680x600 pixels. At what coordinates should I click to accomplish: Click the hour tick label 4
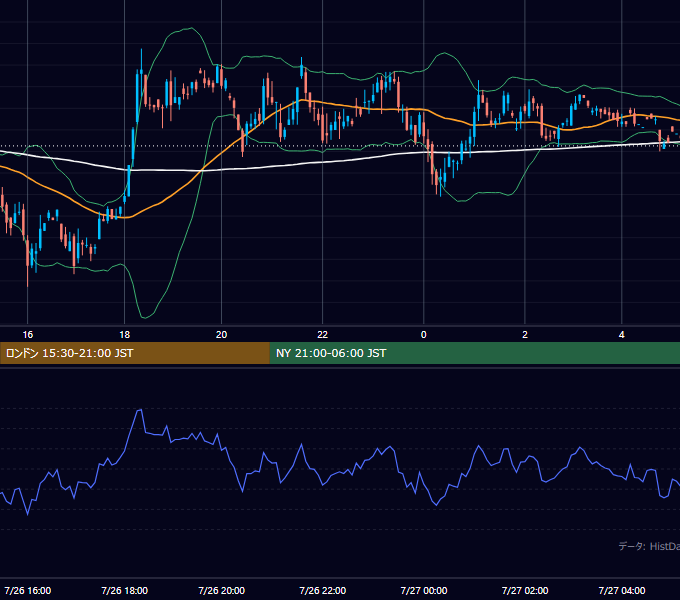(x=622, y=335)
